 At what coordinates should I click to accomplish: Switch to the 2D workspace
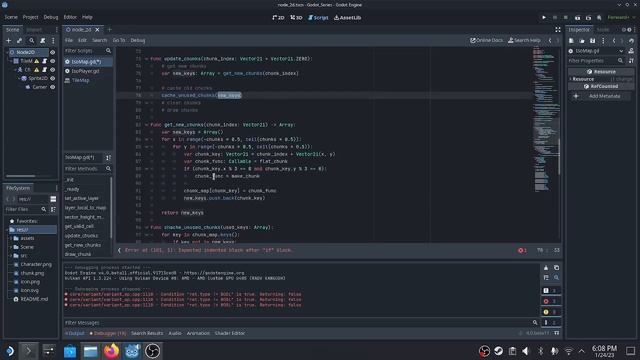278,18
